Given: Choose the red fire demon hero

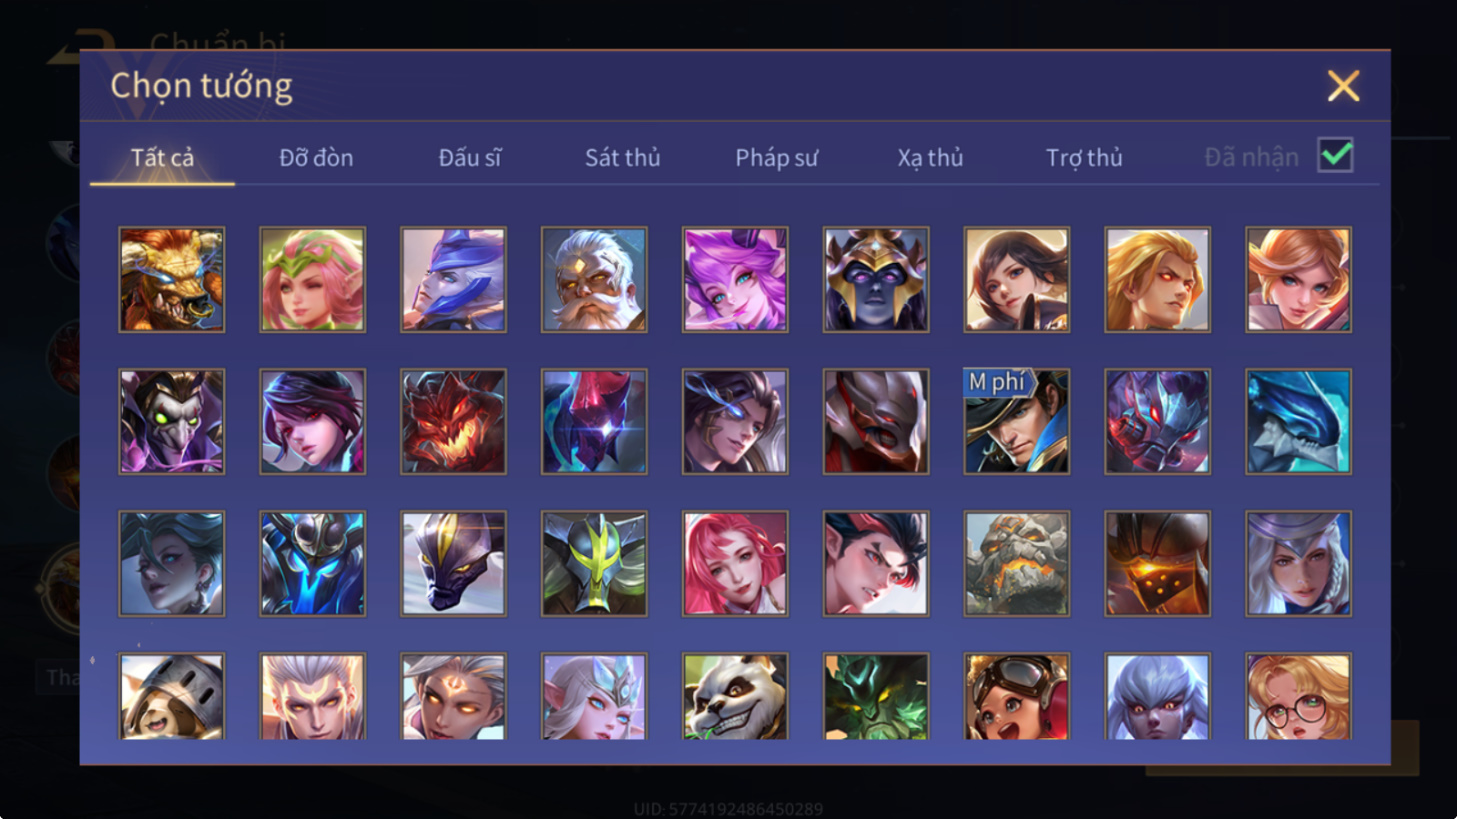Looking at the screenshot, I should (x=453, y=421).
